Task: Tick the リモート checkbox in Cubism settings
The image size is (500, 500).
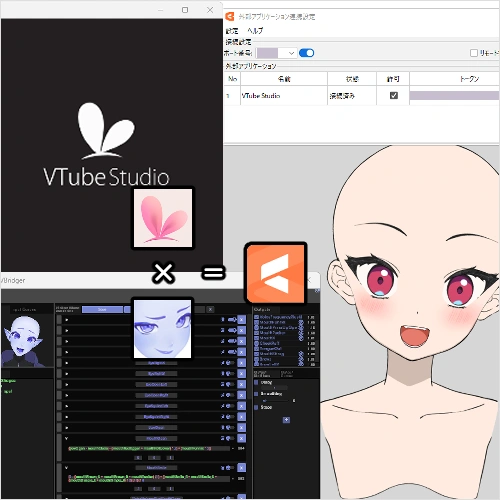Action: pyautogui.click(x=474, y=53)
